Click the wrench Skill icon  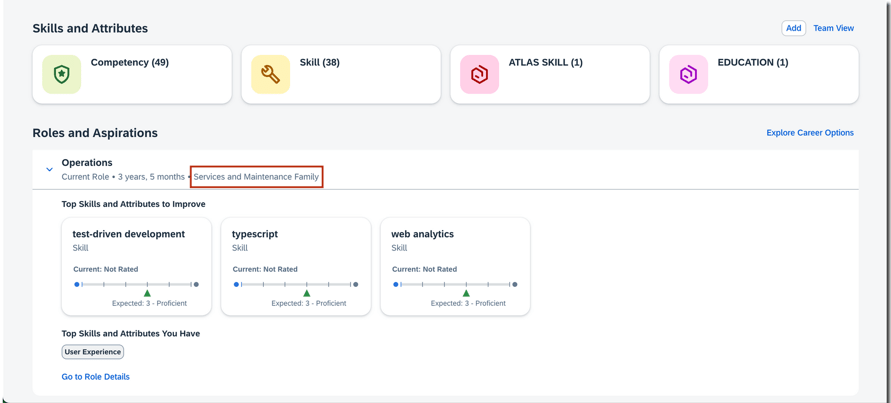[x=270, y=75]
